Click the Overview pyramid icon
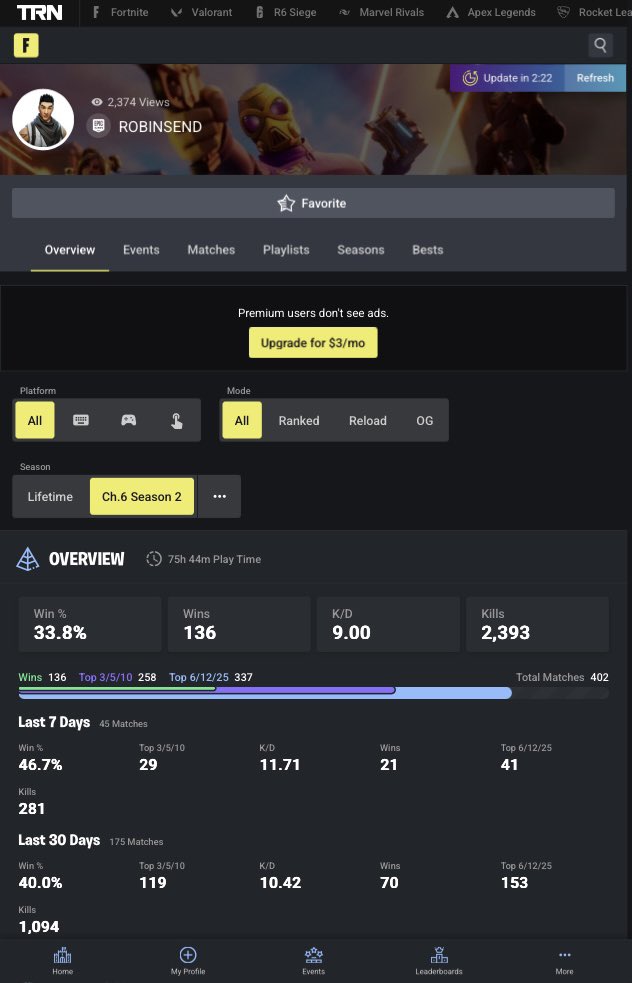Screen dimensions: 632x983 click(x=28, y=559)
